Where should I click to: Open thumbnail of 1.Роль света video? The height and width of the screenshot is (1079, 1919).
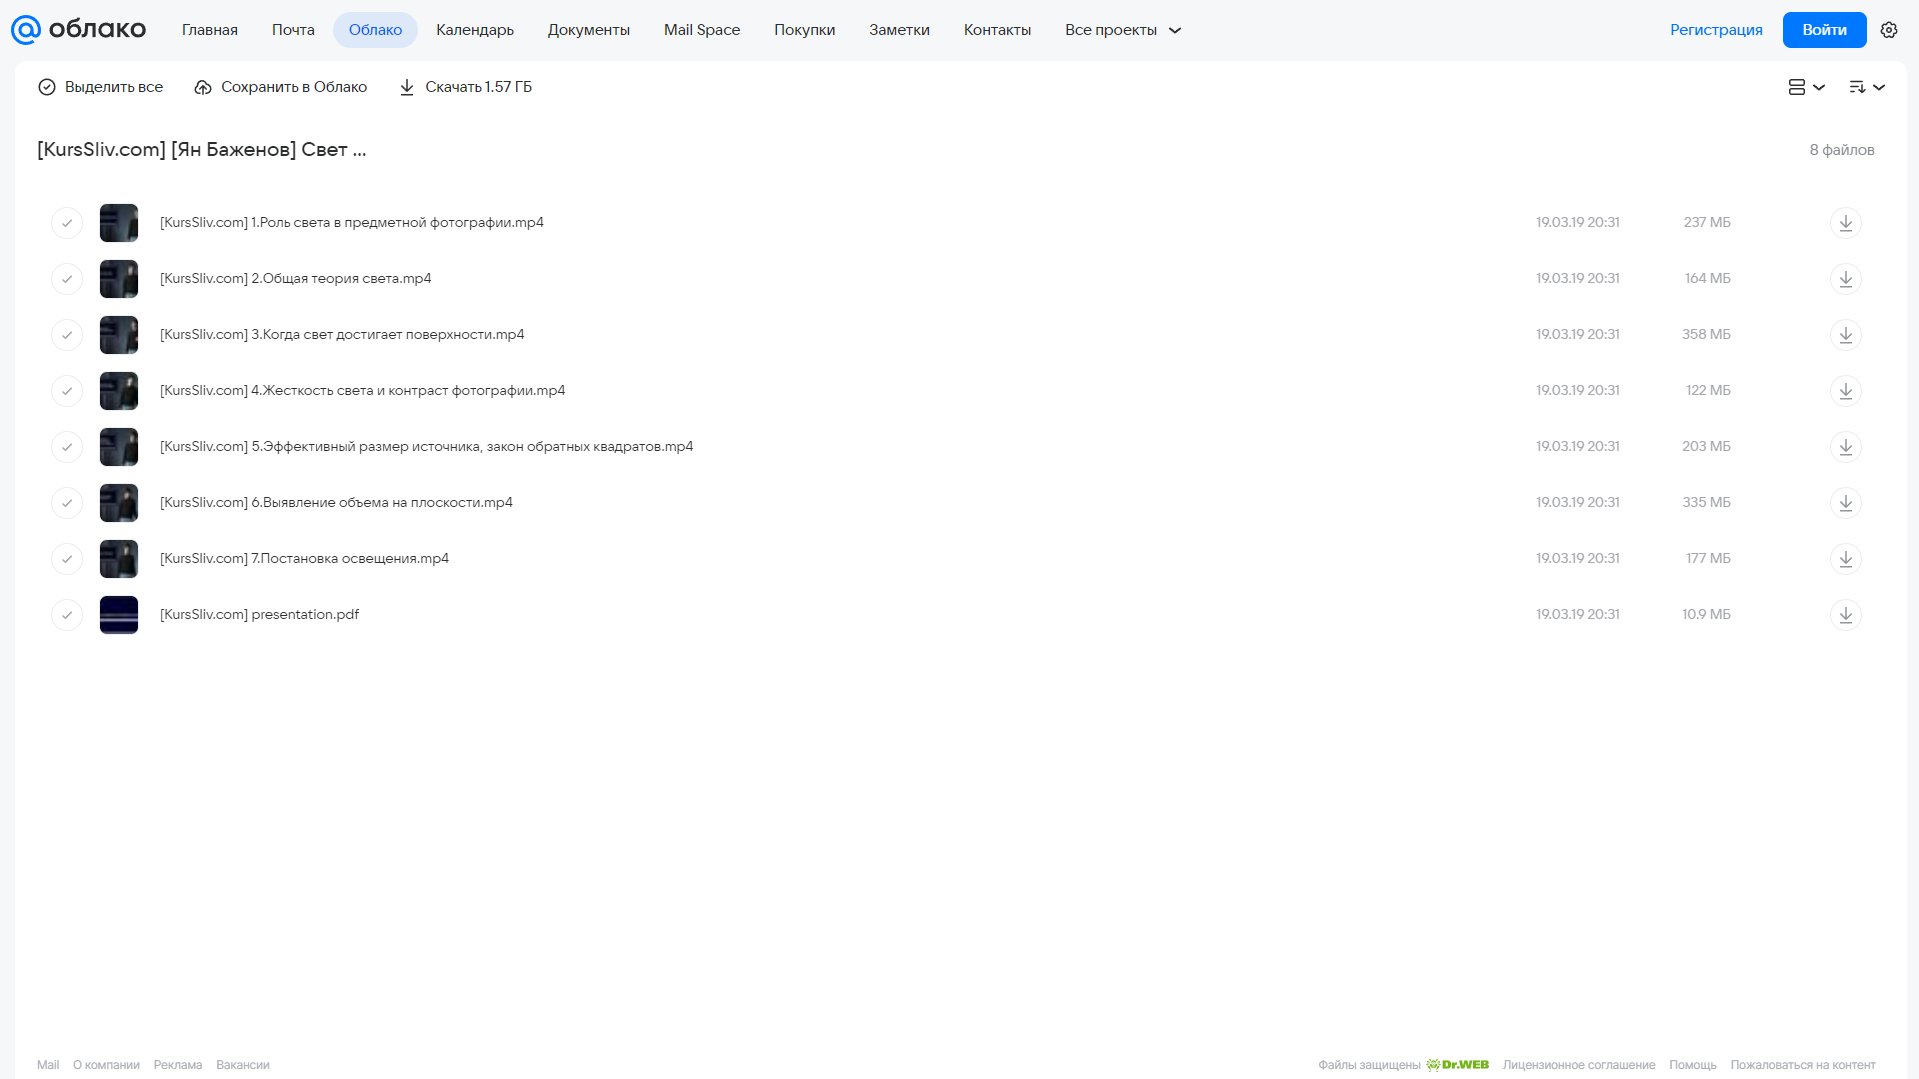(119, 223)
